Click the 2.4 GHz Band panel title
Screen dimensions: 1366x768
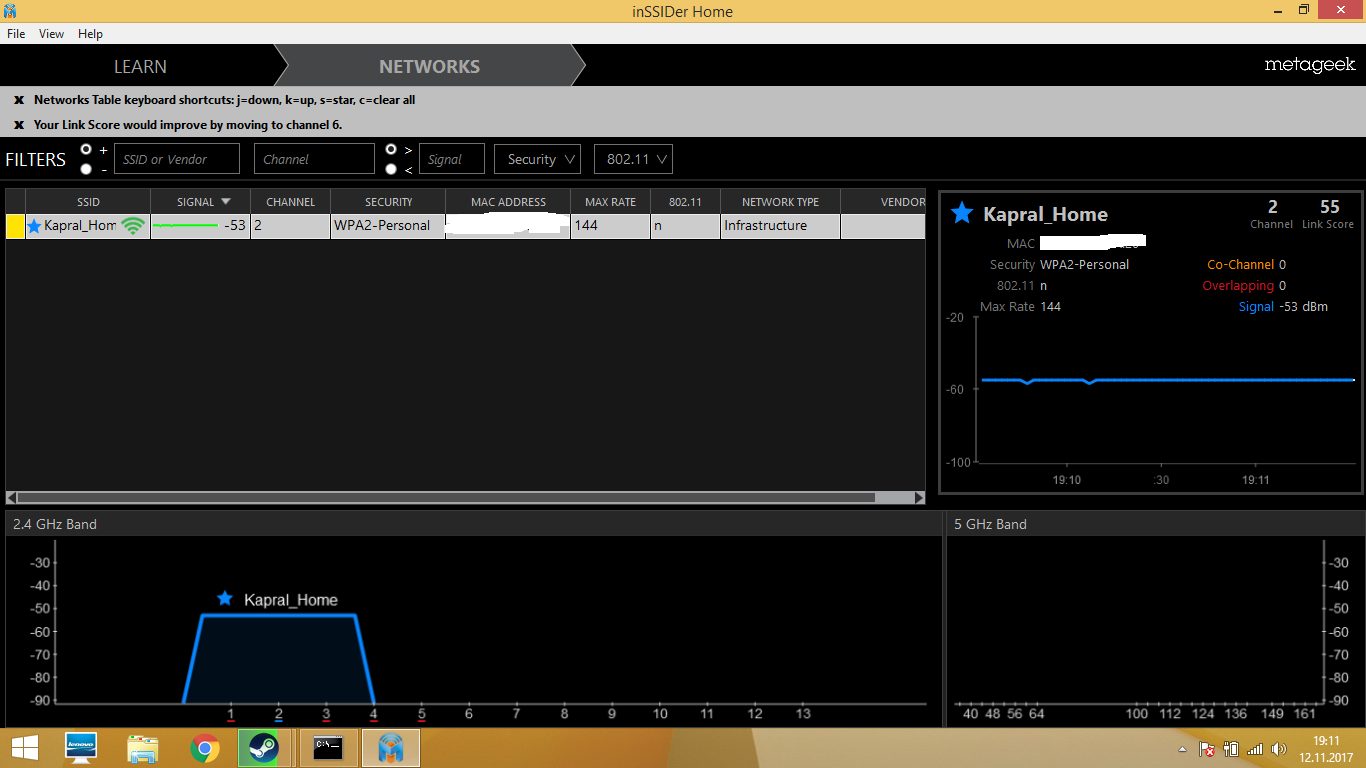(x=55, y=524)
